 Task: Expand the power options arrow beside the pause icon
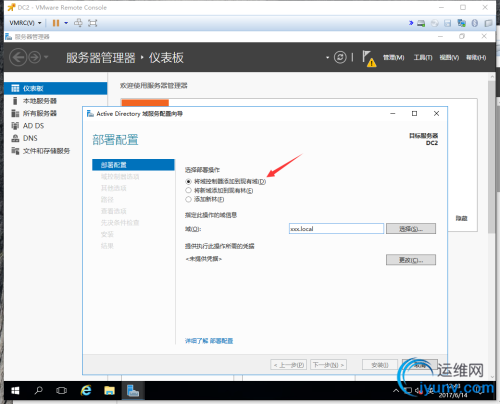pyautogui.click(x=66, y=23)
